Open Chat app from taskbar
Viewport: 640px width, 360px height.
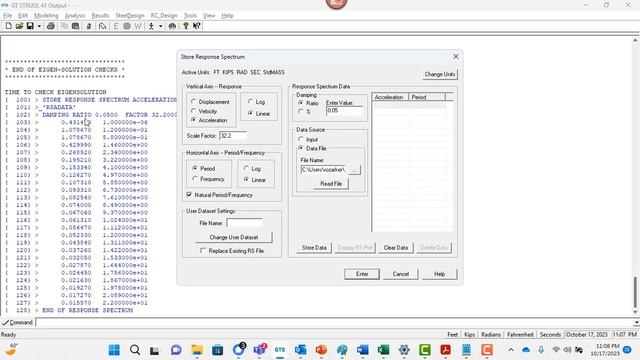tap(176, 350)
